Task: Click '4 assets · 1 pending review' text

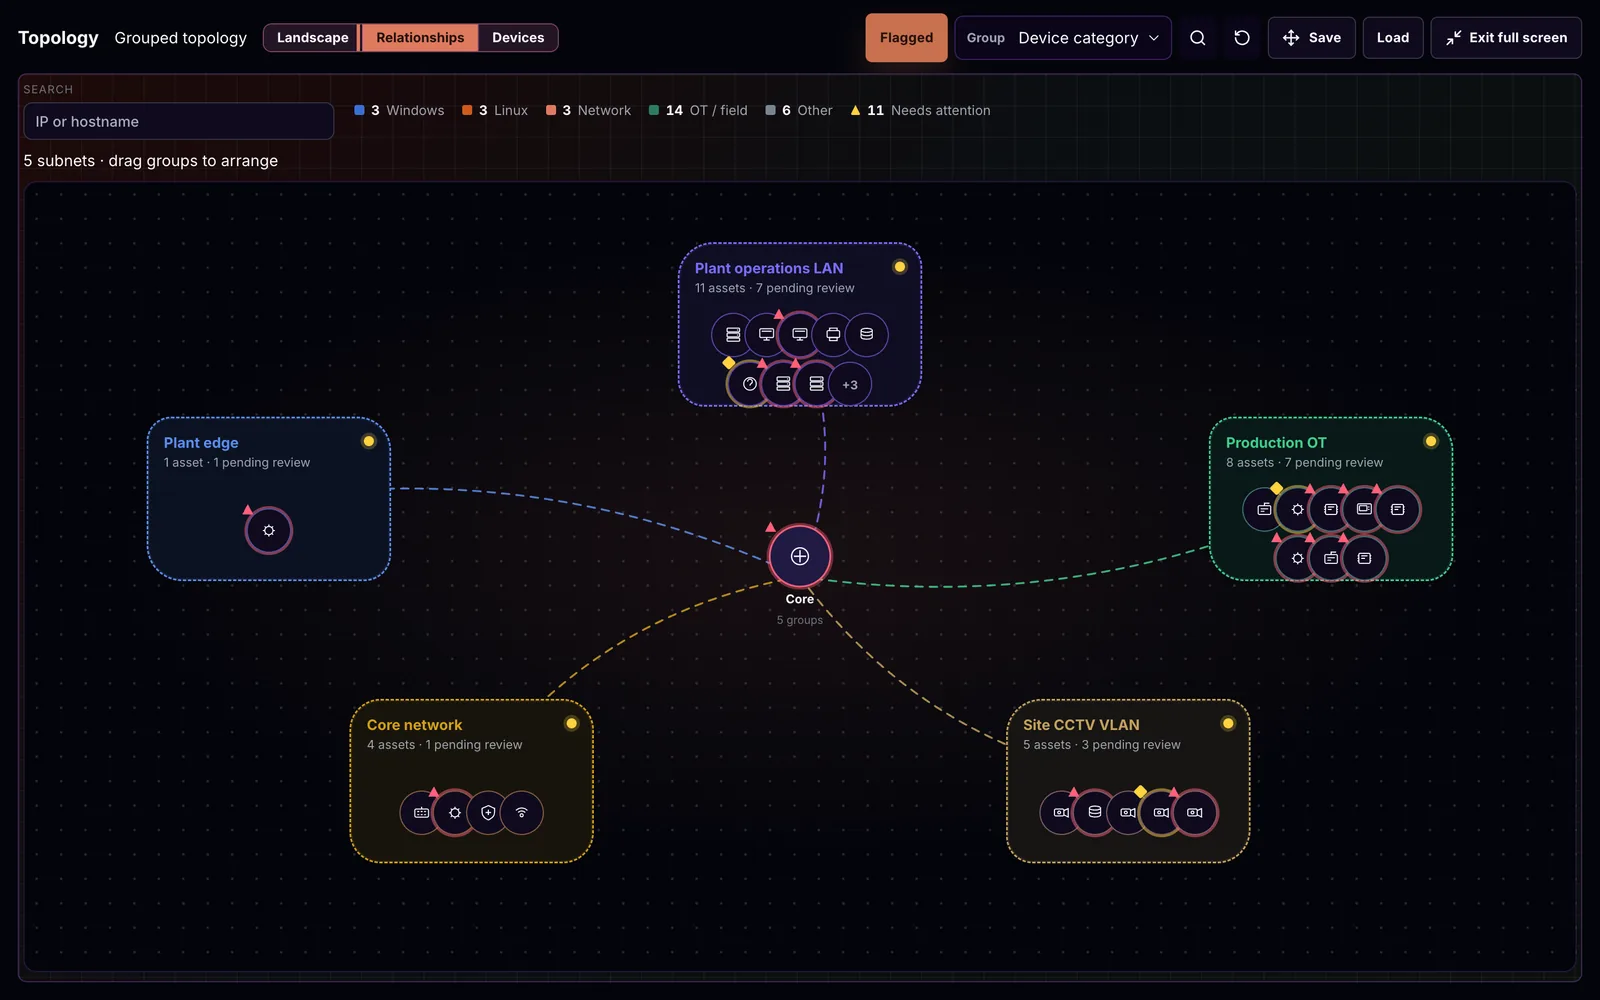Action: pos(445,744)
